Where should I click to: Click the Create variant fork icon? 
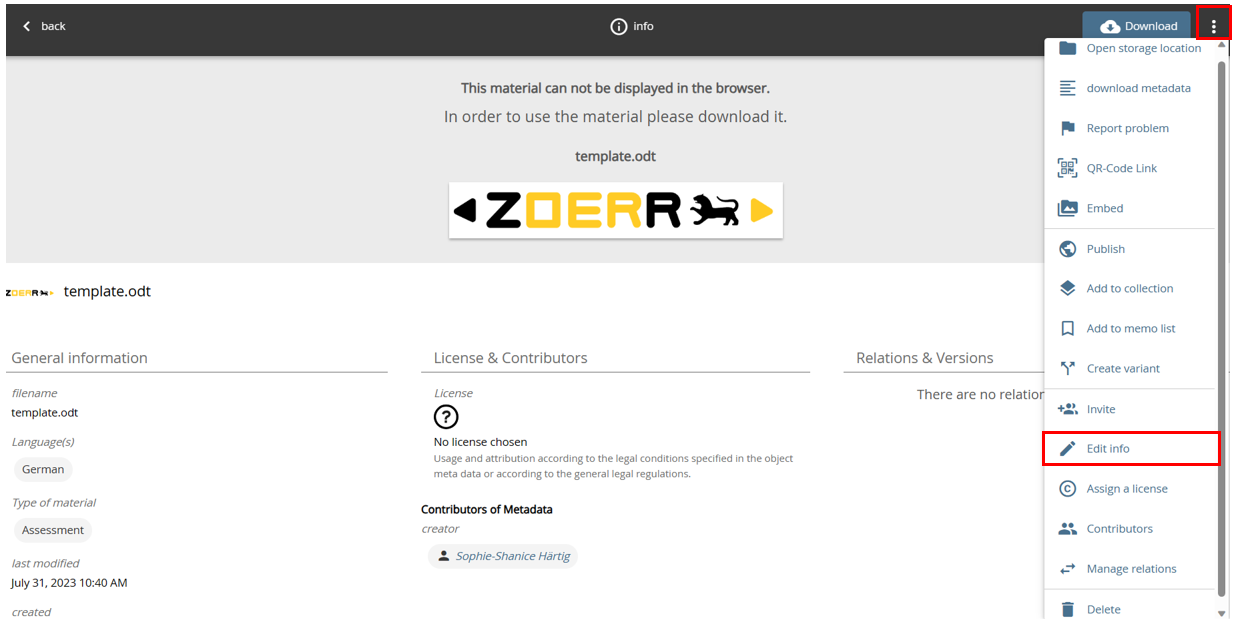[1067, 368]
